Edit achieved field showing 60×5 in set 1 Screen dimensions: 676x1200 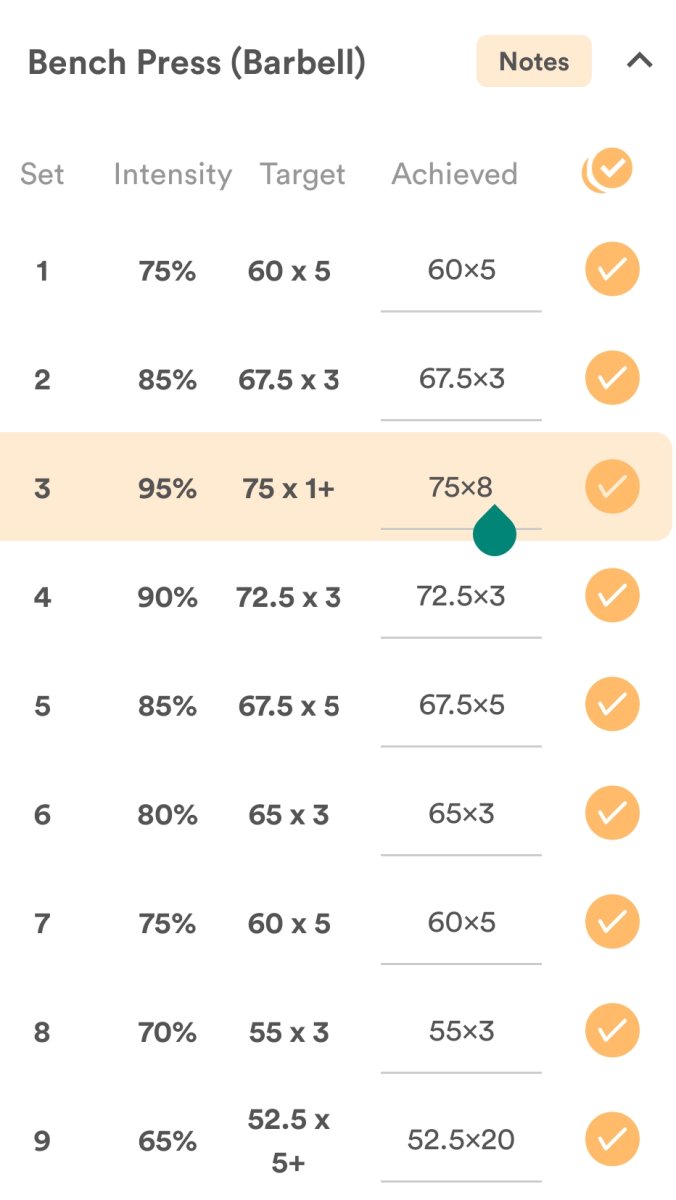point(461,270)
